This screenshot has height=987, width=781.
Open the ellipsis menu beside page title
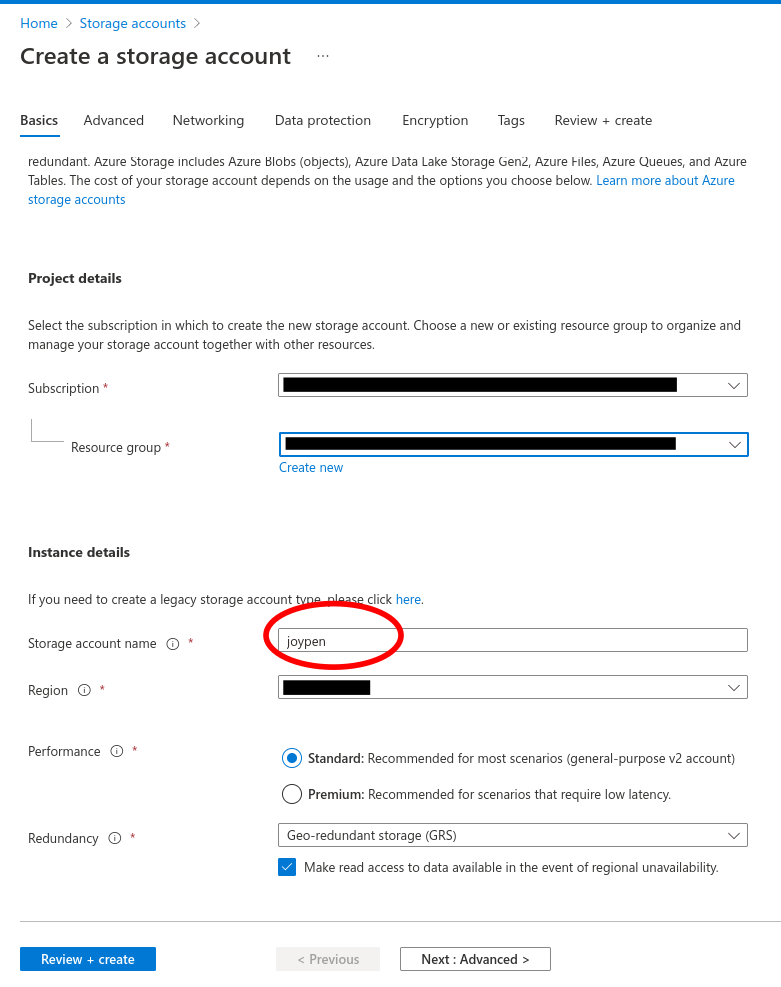323,56
